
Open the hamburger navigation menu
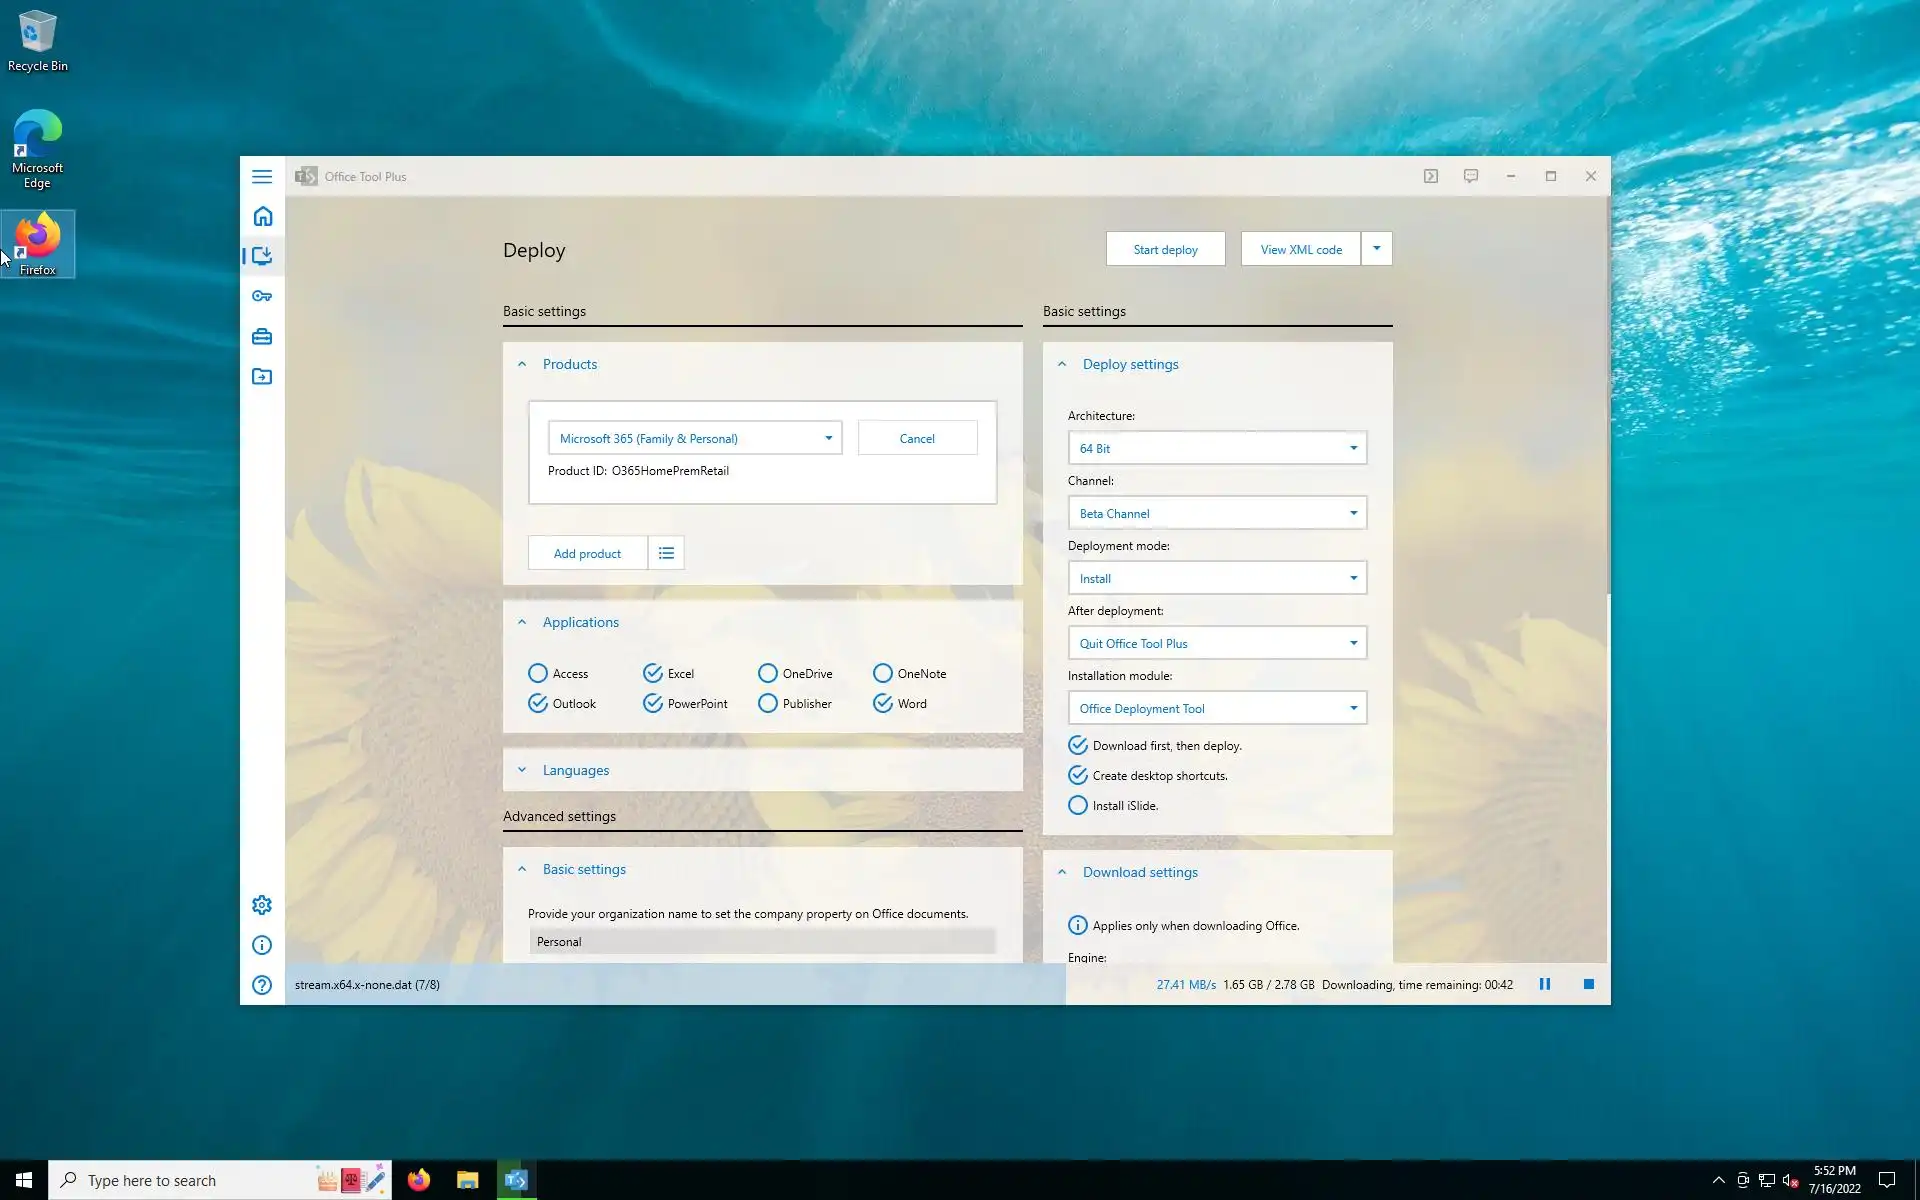tap(262, 177)
